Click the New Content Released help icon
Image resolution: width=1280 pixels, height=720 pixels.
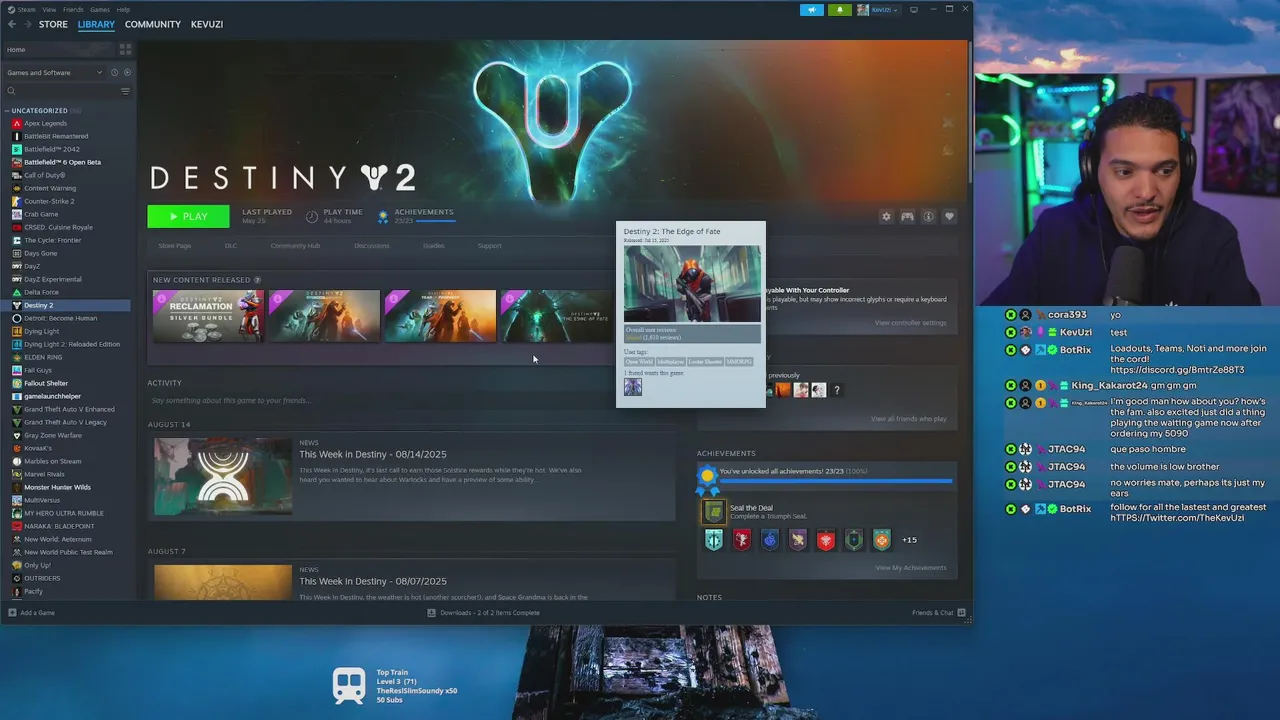click(x=257, y=280)
